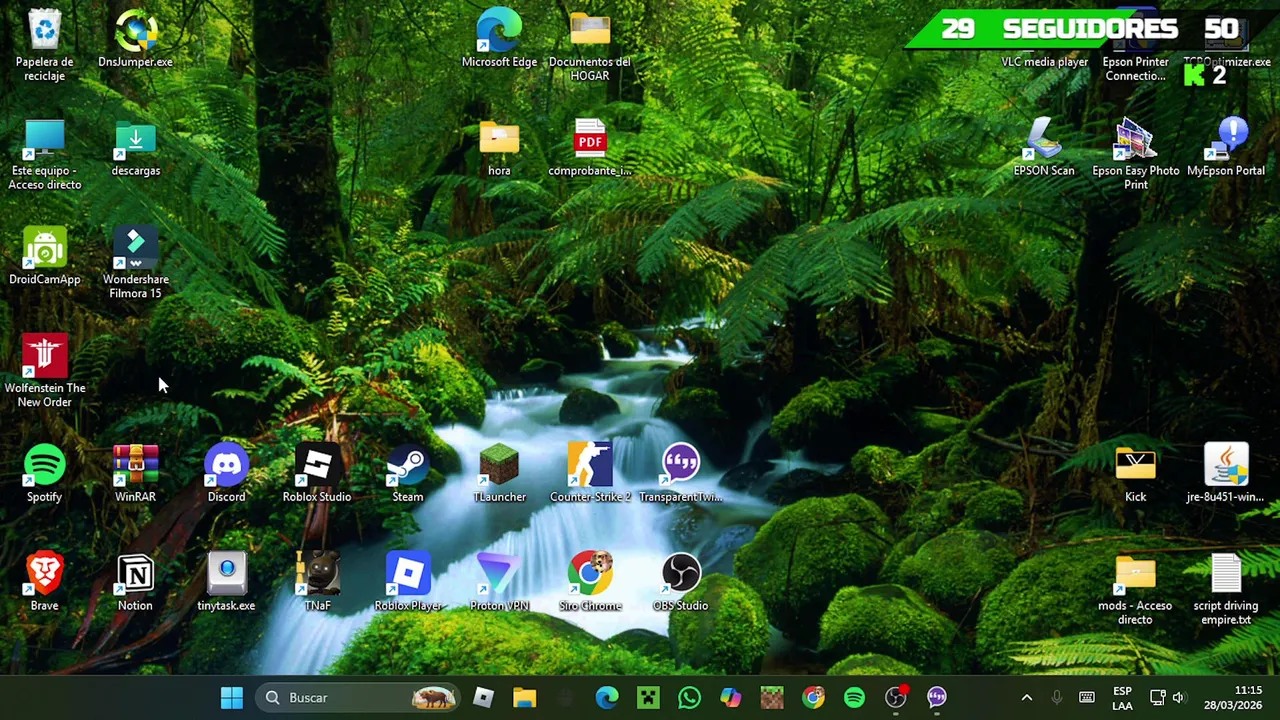This screenshot has width=1280, height=720.
Task: Open Minecraft grass block taskbar icon
Action: 772,697
